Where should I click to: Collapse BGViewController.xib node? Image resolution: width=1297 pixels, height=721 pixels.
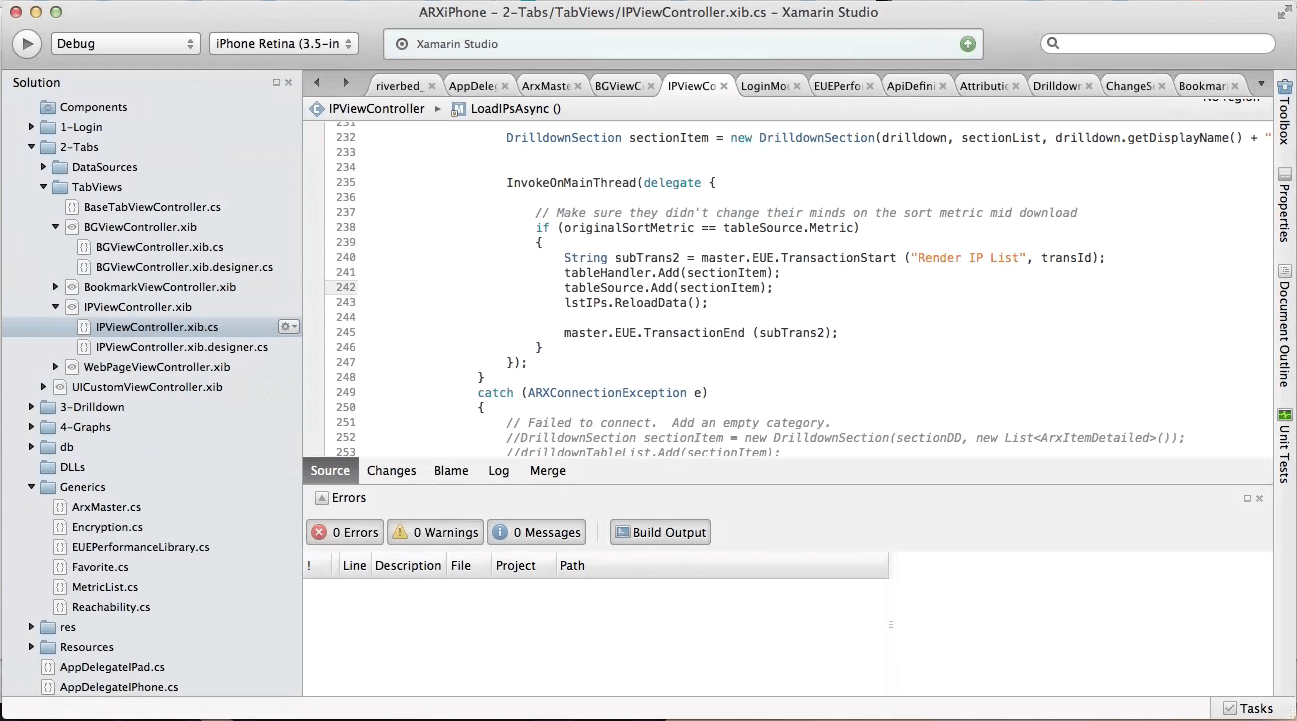pyautogui.click(x=56, y=227)
